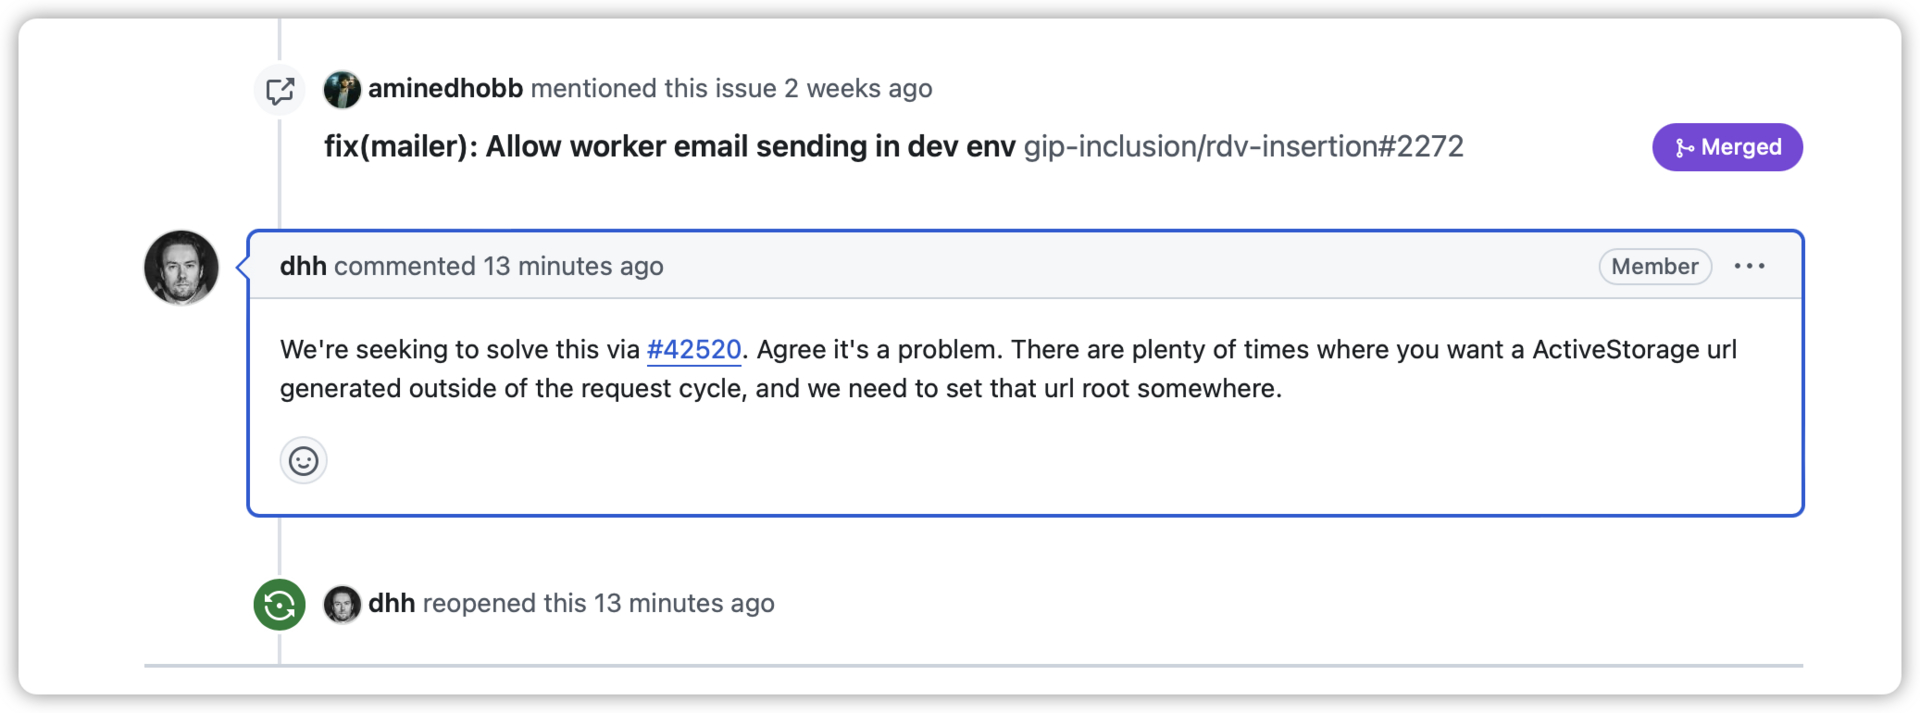This screenshot has width=1920, height=713.
Task: Follow the #42520 issue link
Action: [x=694, y=349]
